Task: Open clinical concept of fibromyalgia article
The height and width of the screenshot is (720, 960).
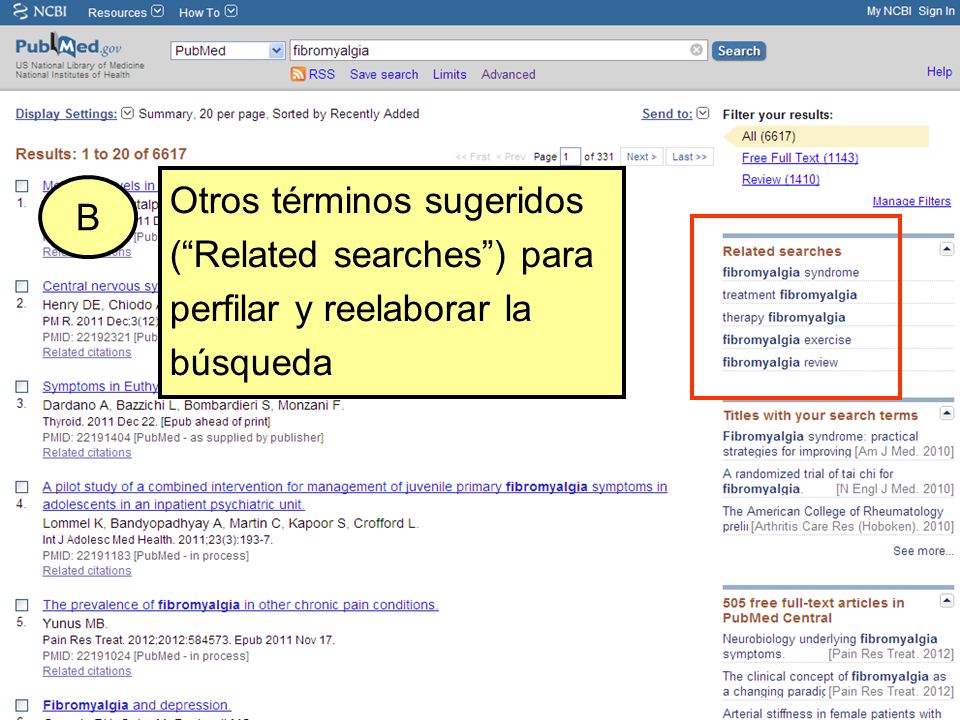Action: 834,683
